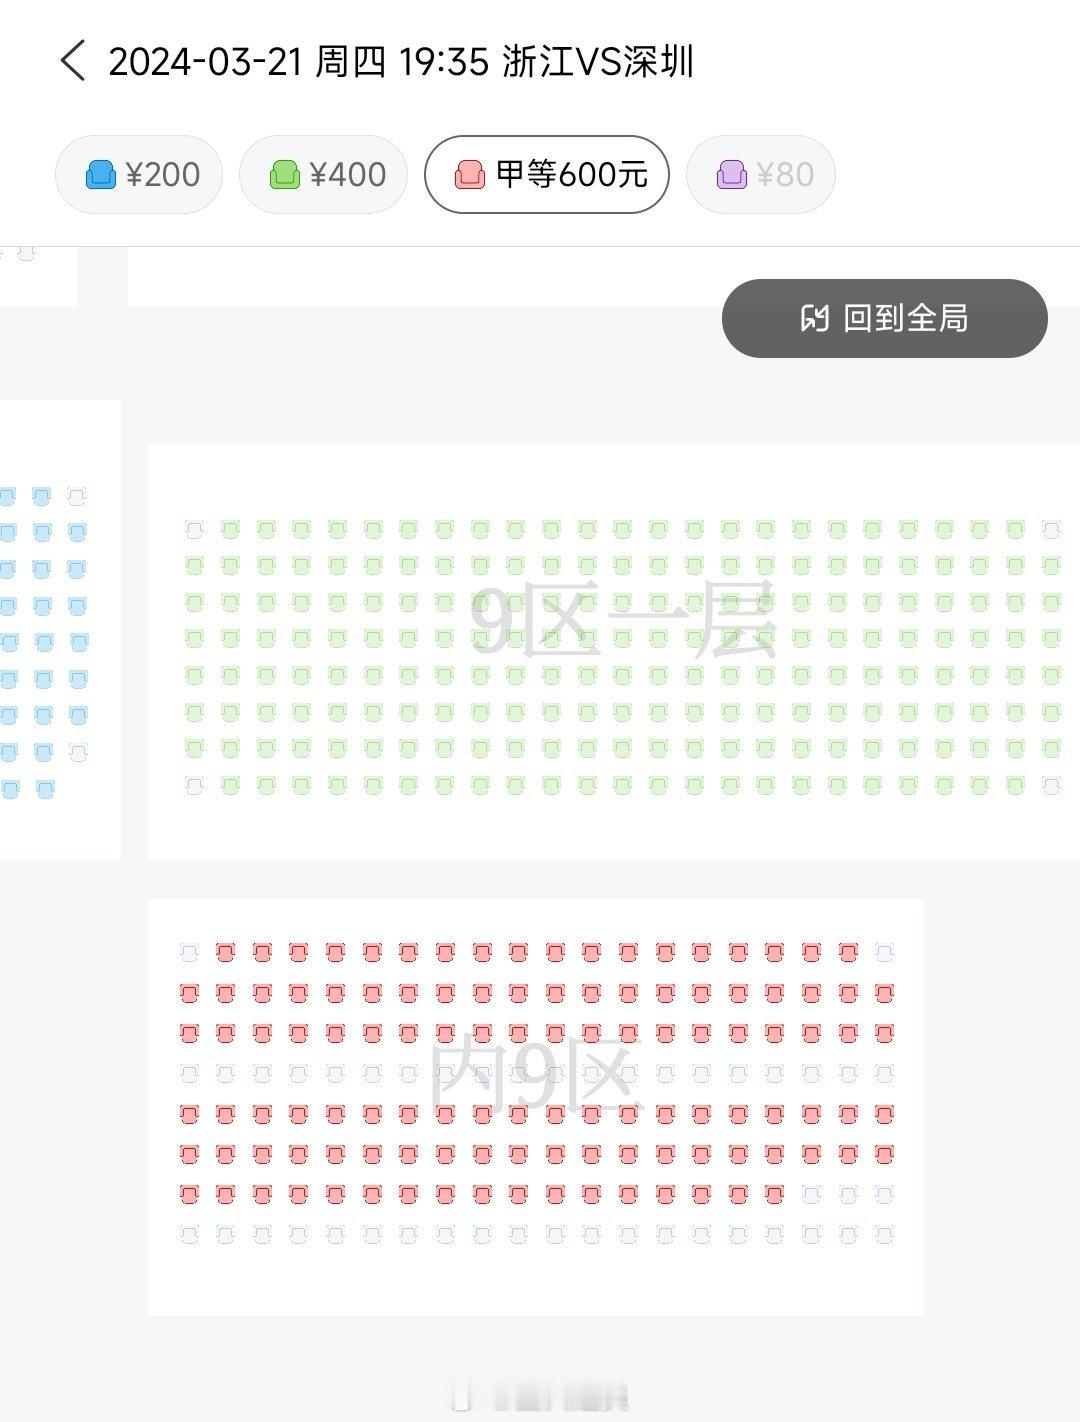Choose last red seat in second row of 内9区

pyautogui.click(x=884, y=992)
